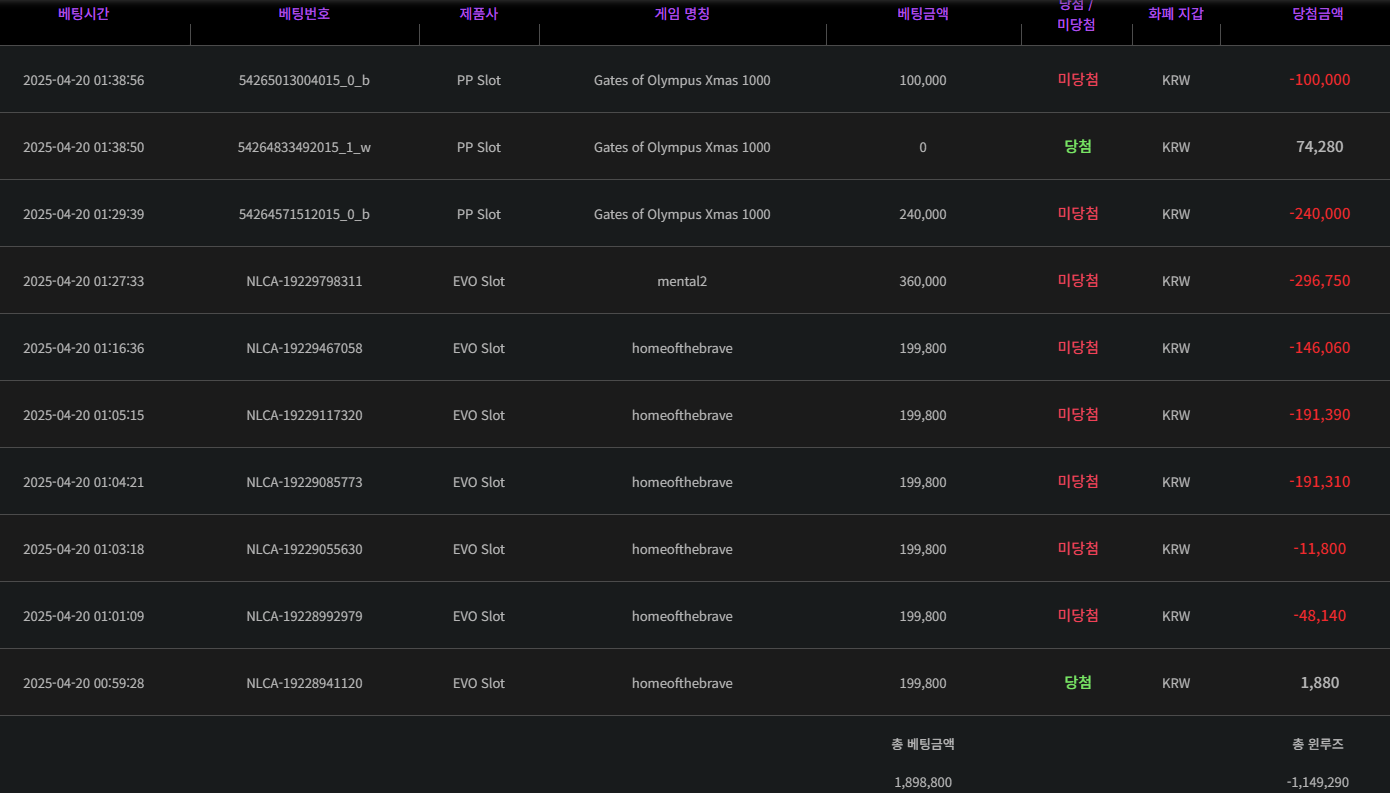The height and width of the screenshot is (793, 1390).
Task: Click the -296,750 loss amount
Action: pos(1319,281)
